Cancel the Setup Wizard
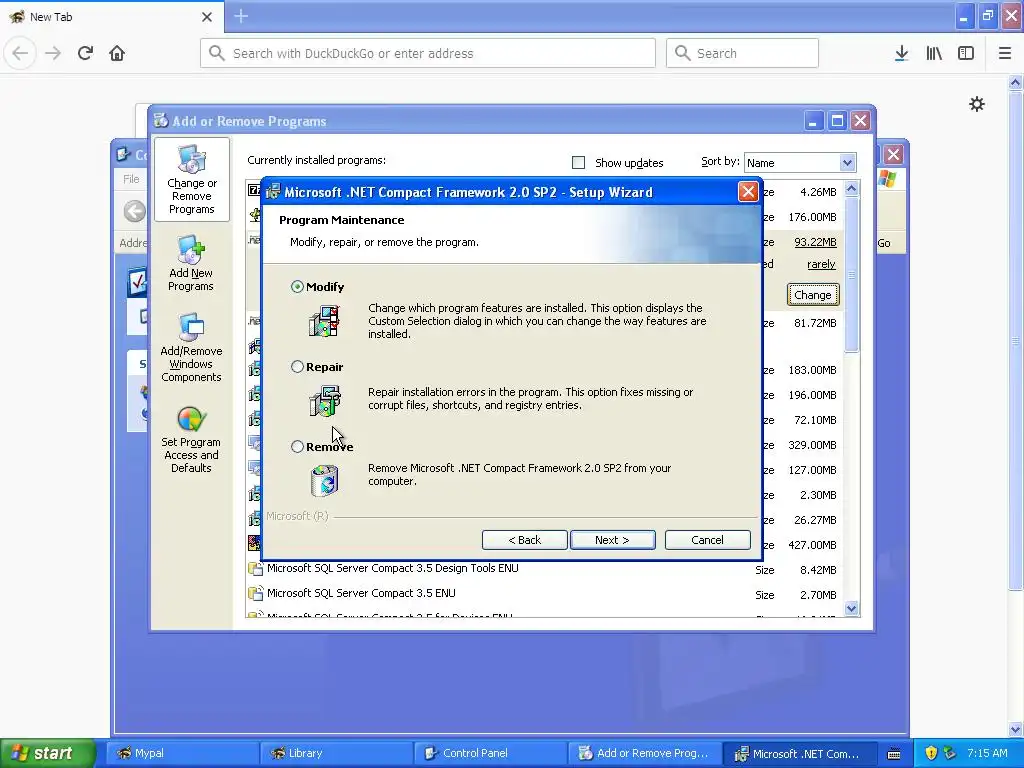This screenshot has width=1024, height=768. [707, 540]
